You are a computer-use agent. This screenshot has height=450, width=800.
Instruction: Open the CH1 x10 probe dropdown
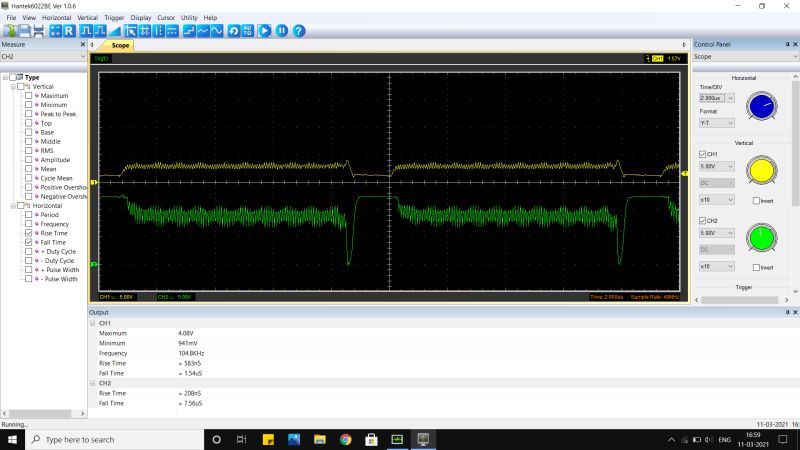pos(730,200)
